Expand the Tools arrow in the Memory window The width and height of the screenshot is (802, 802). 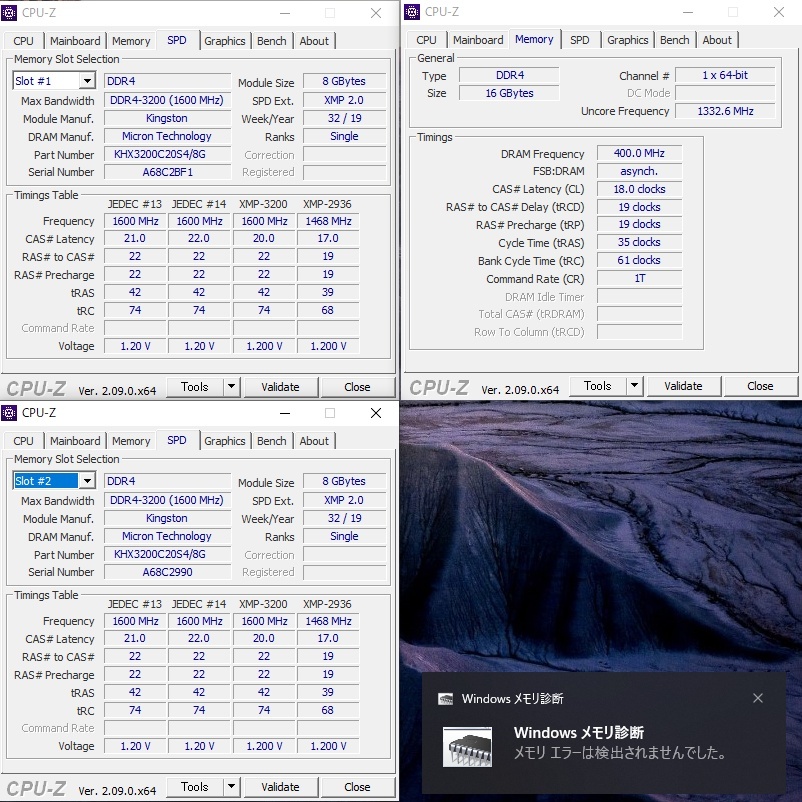pos(634,386)
